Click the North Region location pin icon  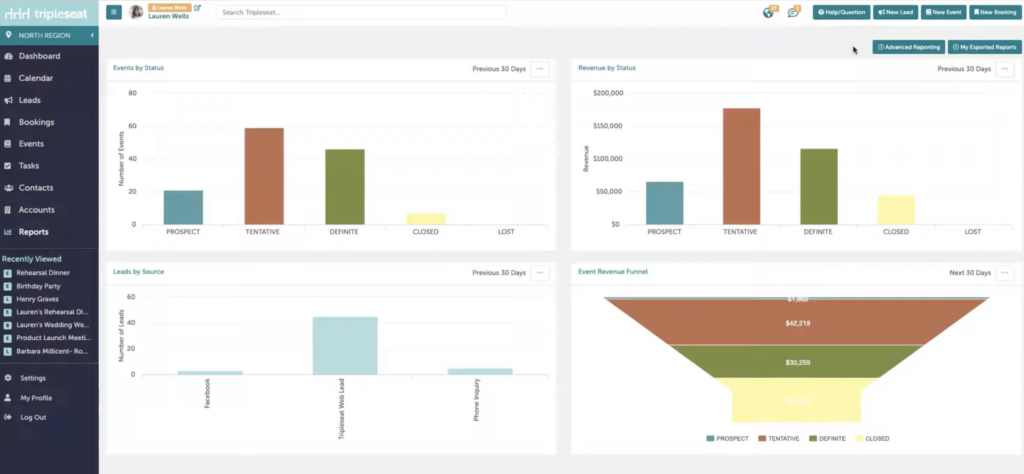click(8, 35)
